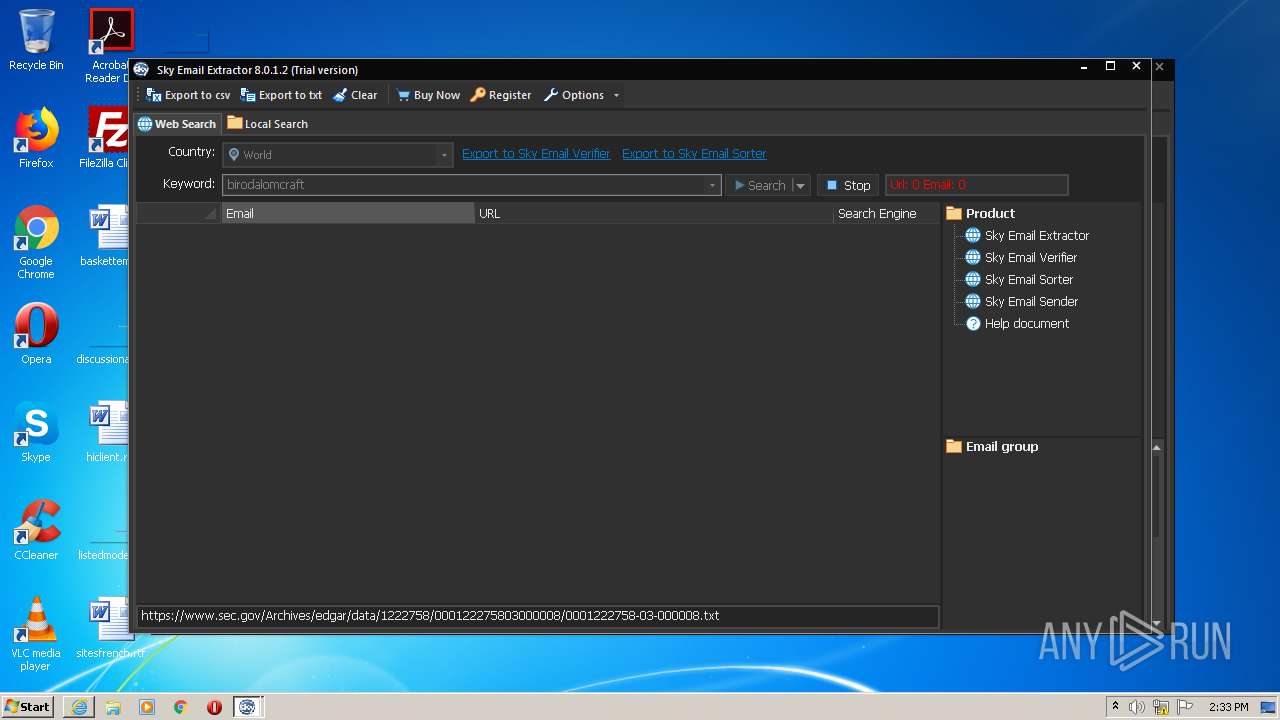1280x720 pixels.
Task: Open Sky Email Extractor in Product tree
Action: pyautogui.click(x=1026, y=235)
